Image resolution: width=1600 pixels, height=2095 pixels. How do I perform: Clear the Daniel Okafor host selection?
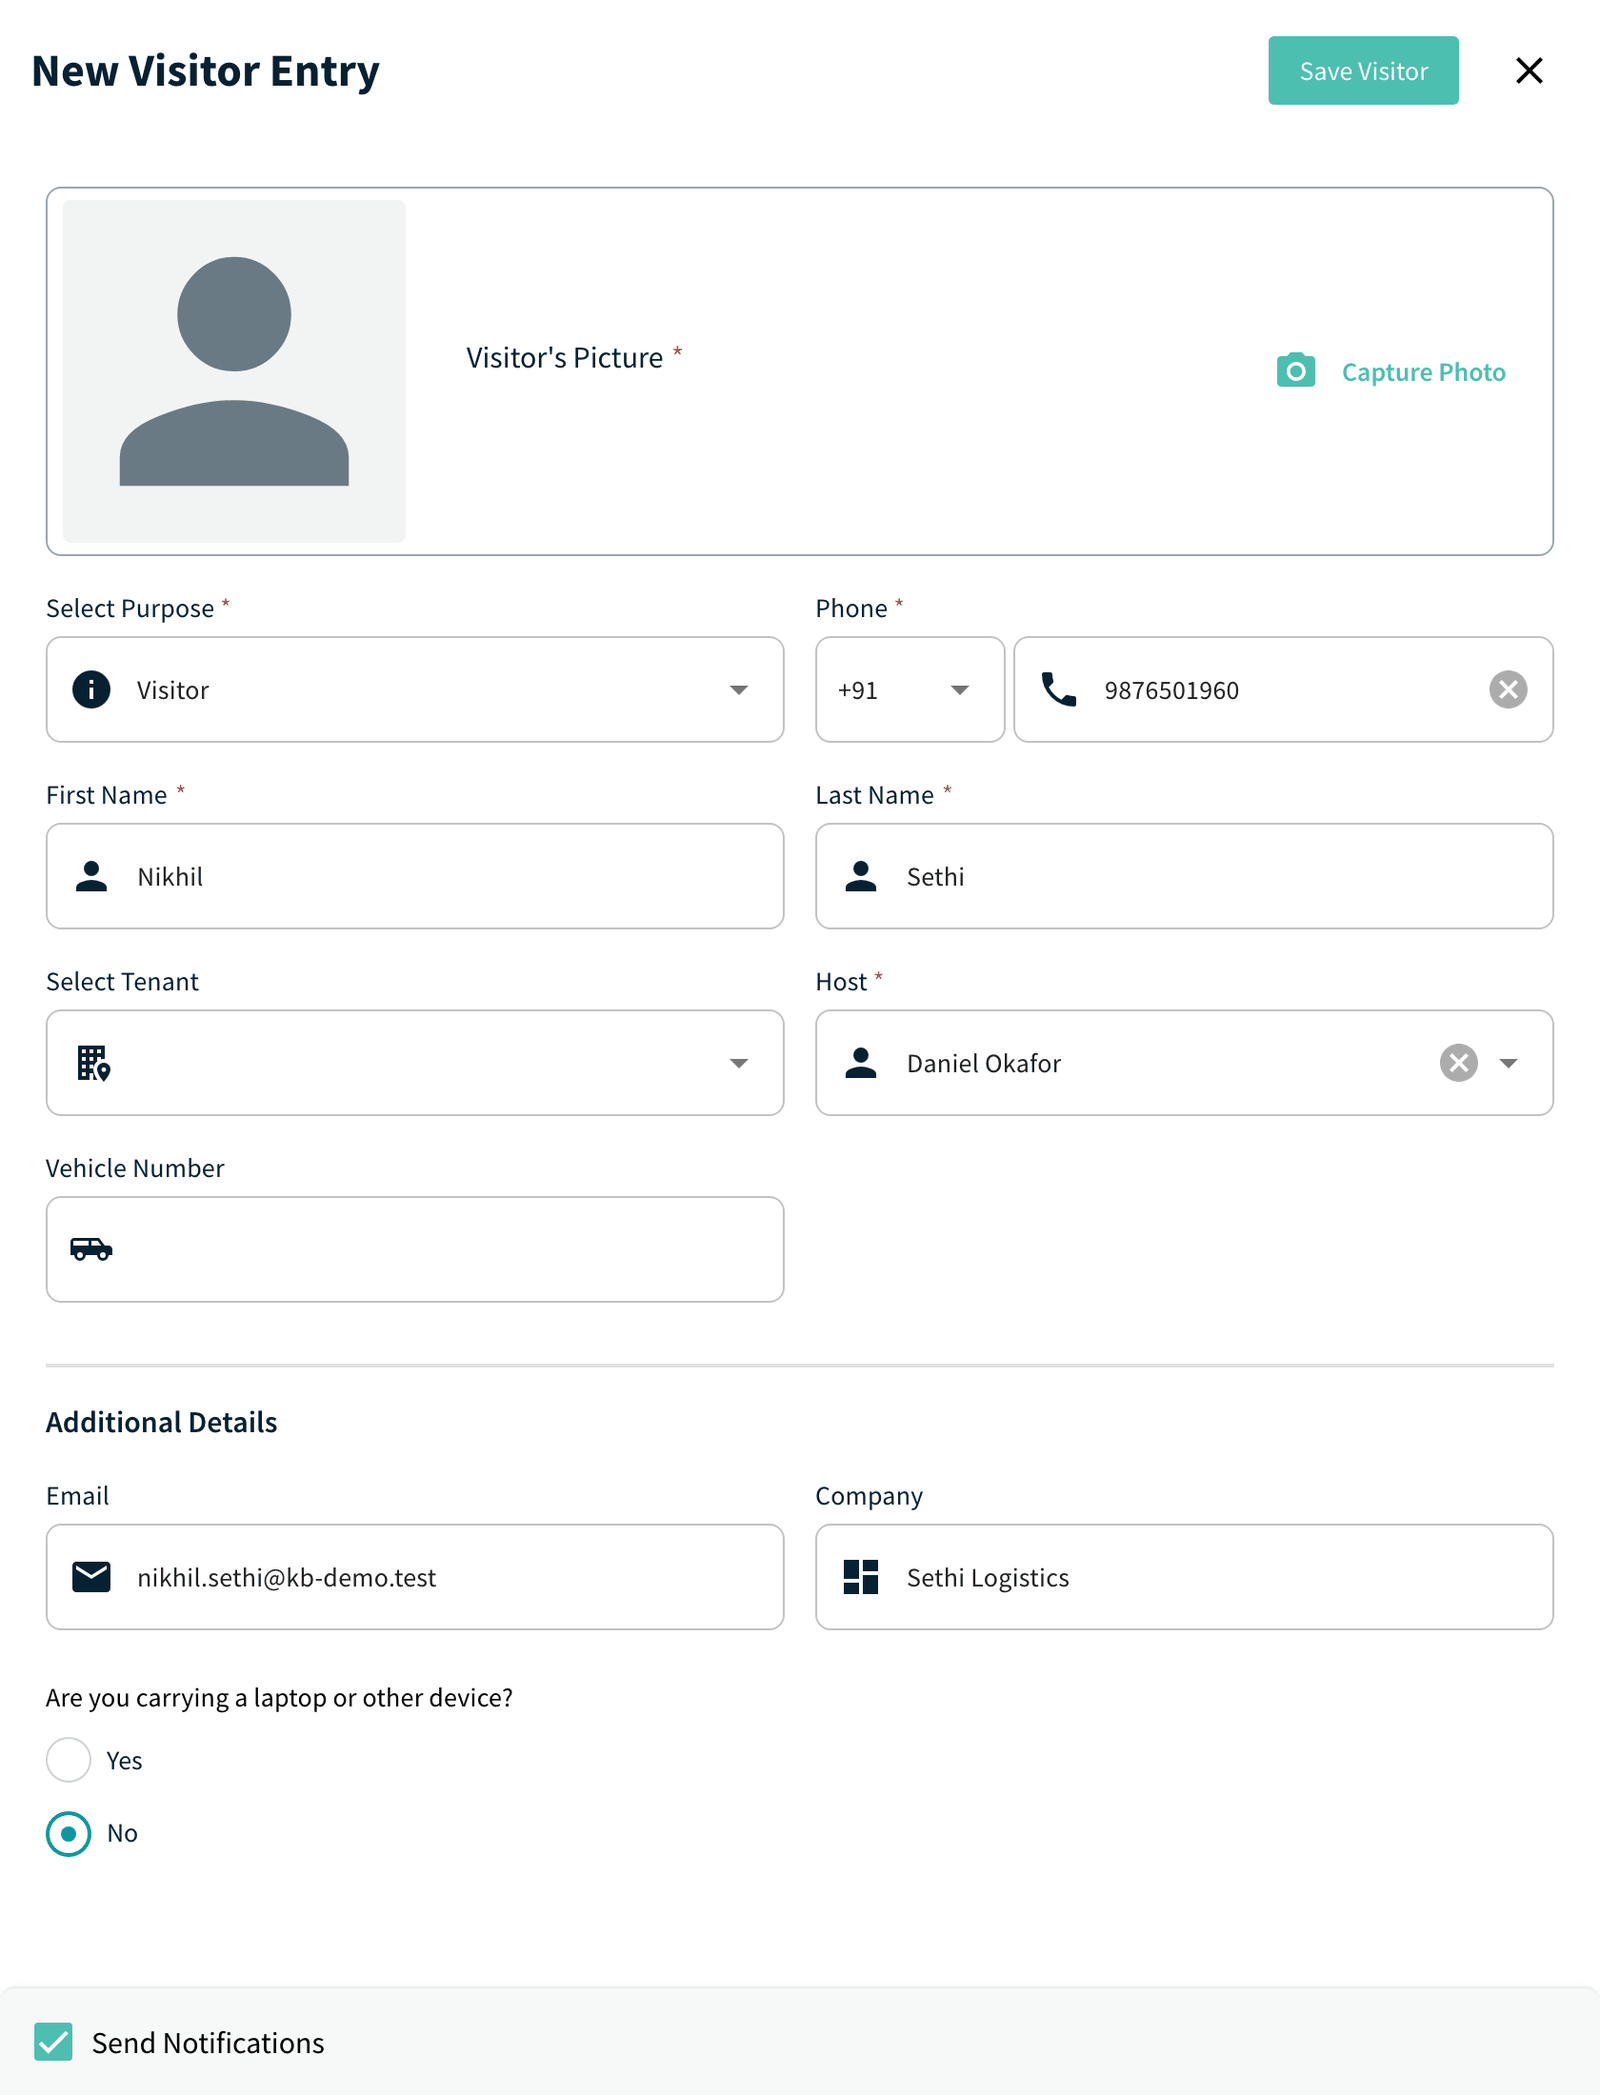(1459, 1063)
